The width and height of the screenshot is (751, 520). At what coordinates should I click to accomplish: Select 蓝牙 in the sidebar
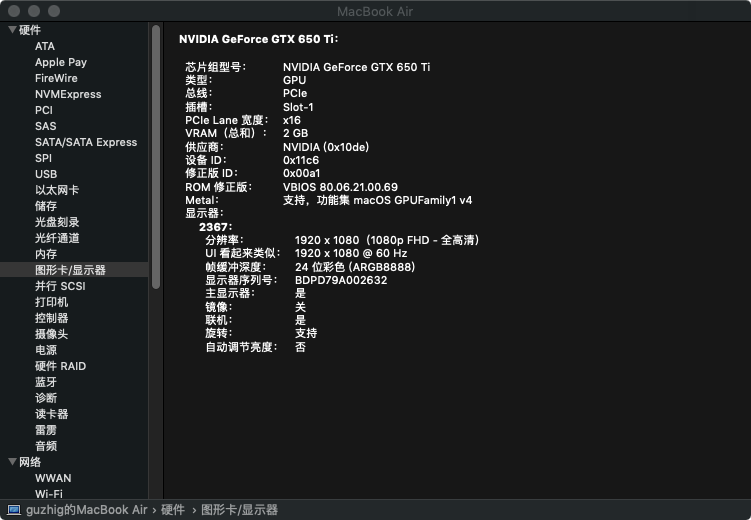(46, 382)
